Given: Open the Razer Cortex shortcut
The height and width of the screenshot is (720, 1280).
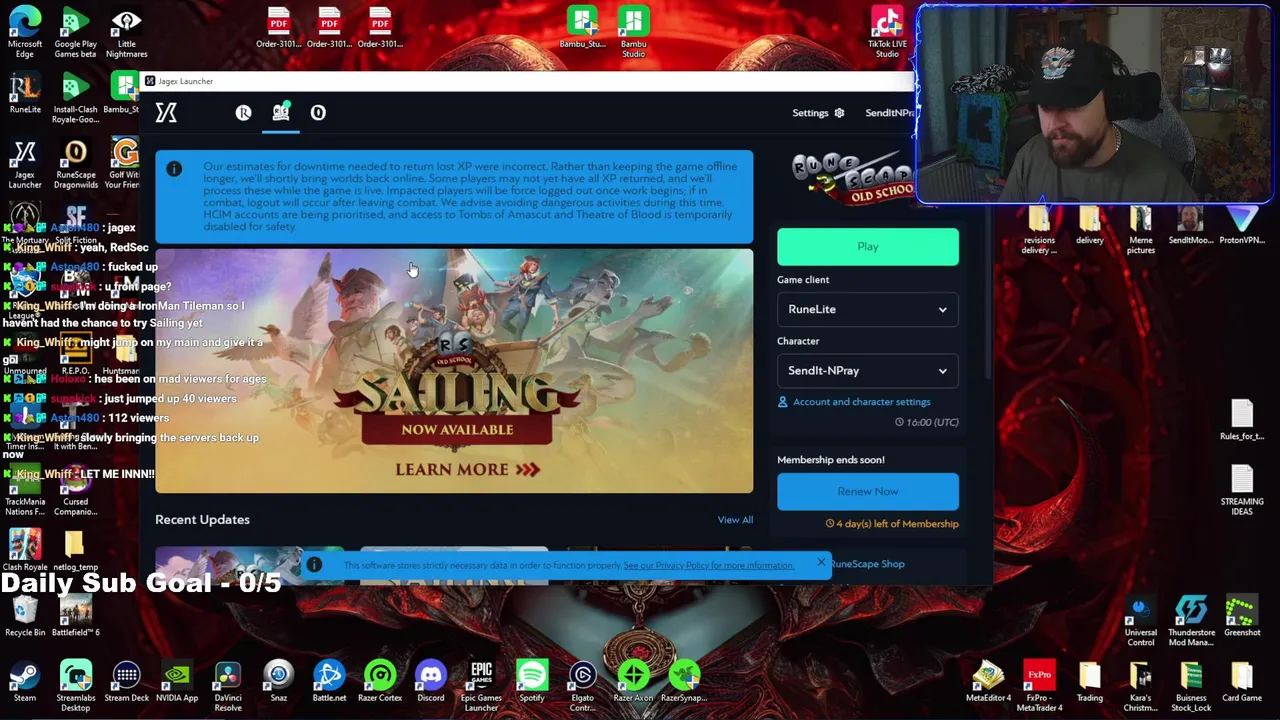Looking at the screenshot, I should point(380,681).
